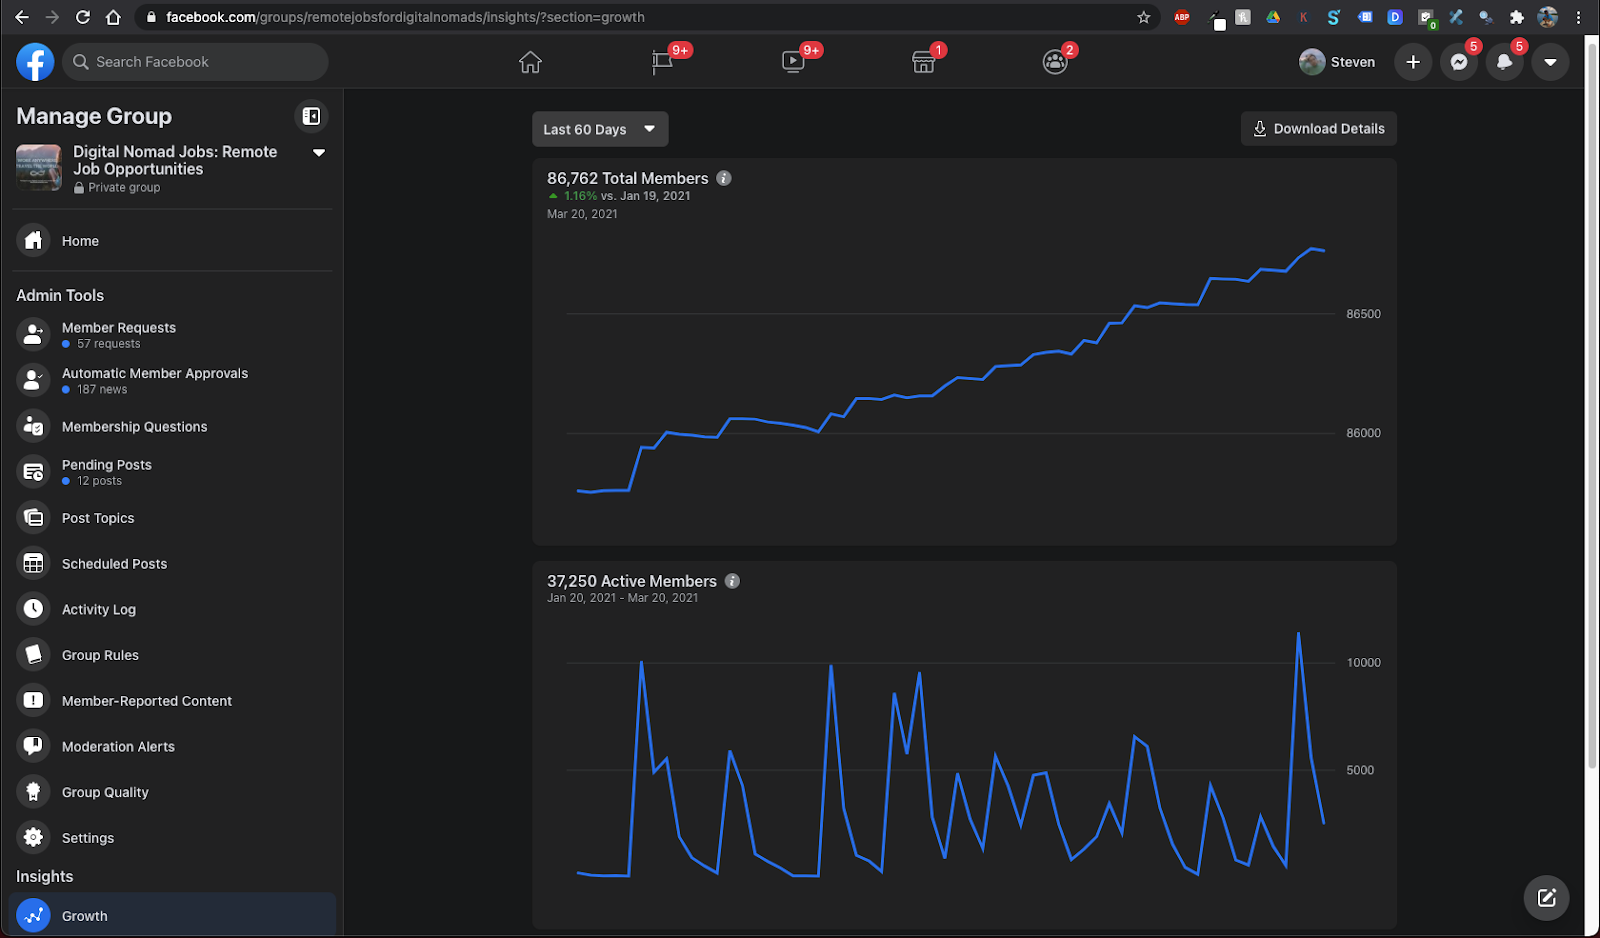The height and width of the screenshot is (938, 1600).
Task: Click the Scheduled Posts calendar icon
Action: click(x=33, y=564)
